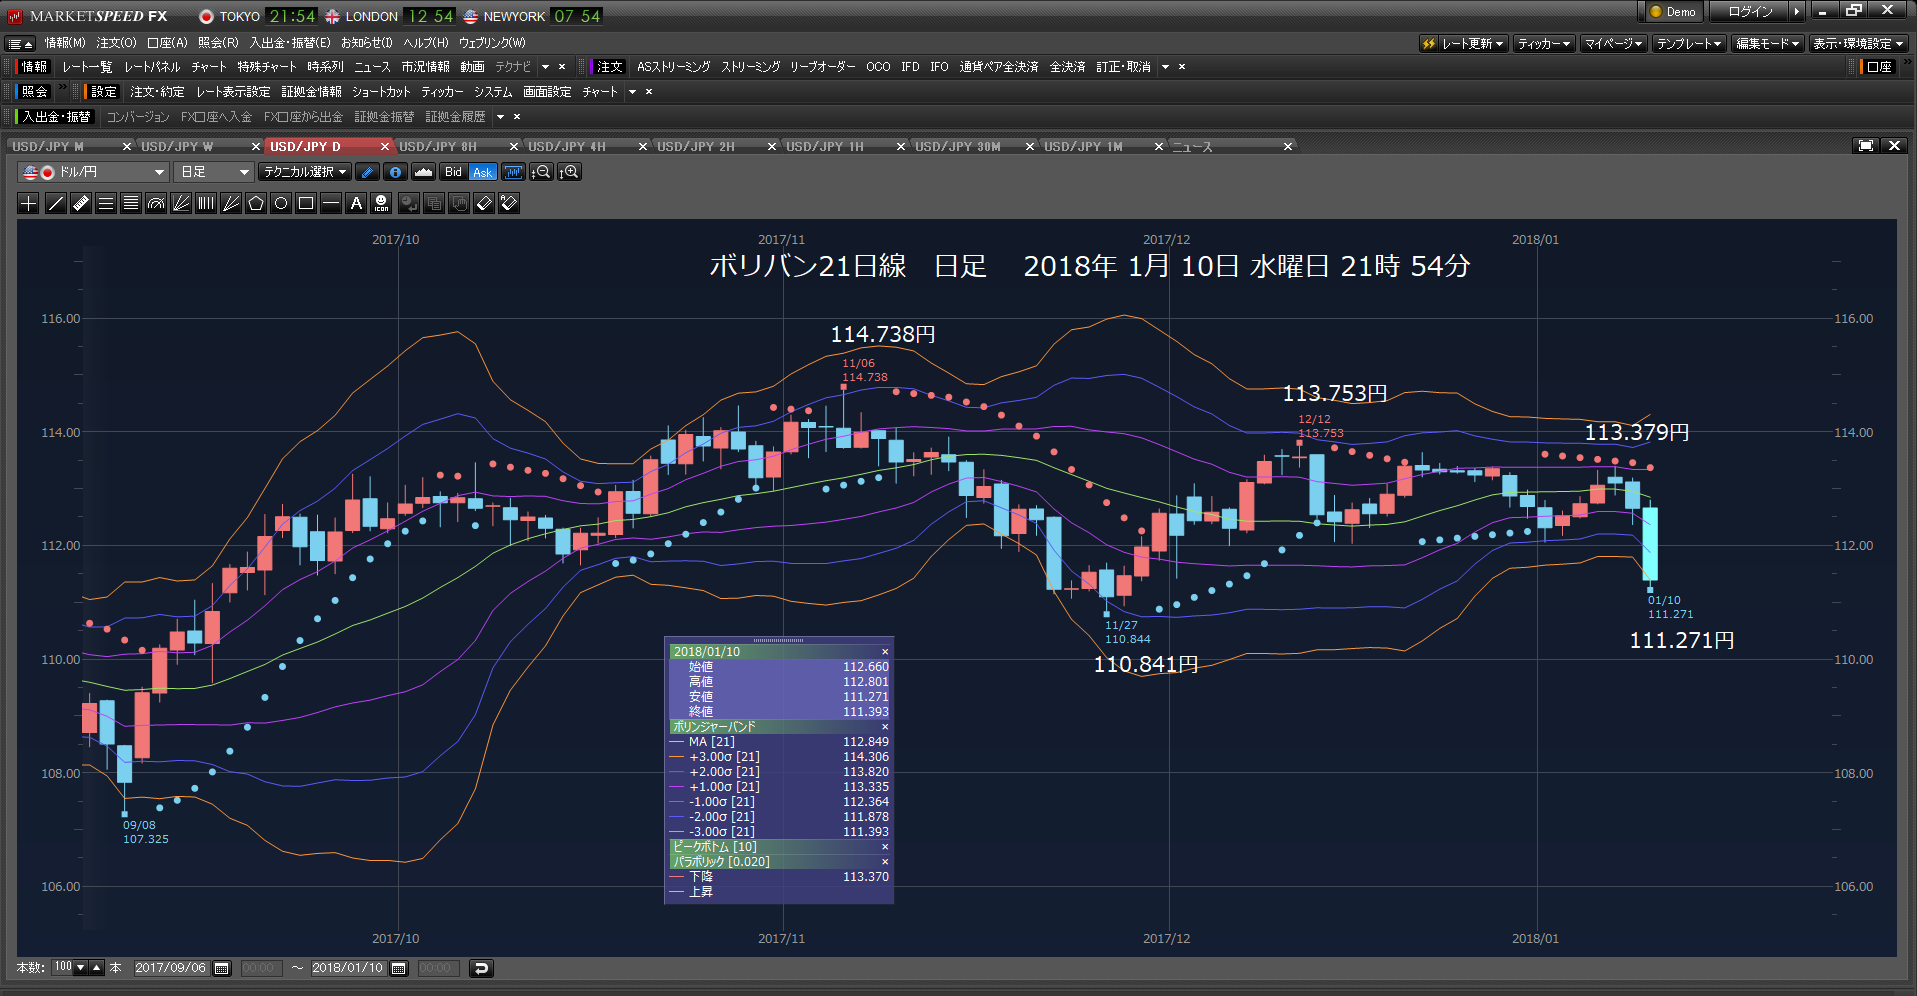Select the circle shape tool

click(281, 203)
